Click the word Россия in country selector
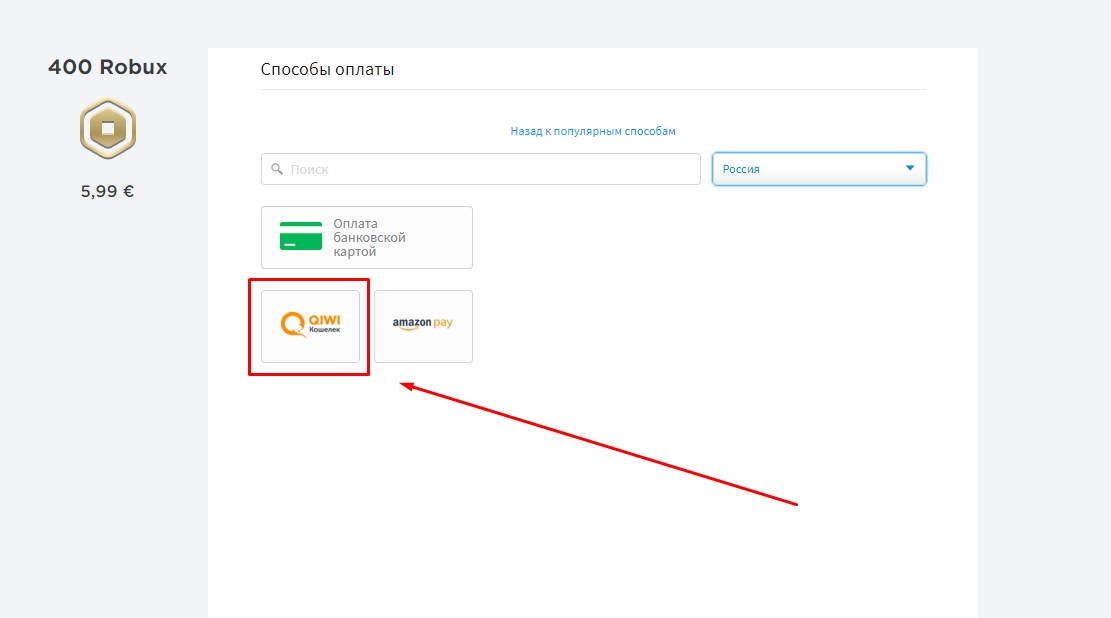Viewport: 1111px width, 618px height. 741,169
